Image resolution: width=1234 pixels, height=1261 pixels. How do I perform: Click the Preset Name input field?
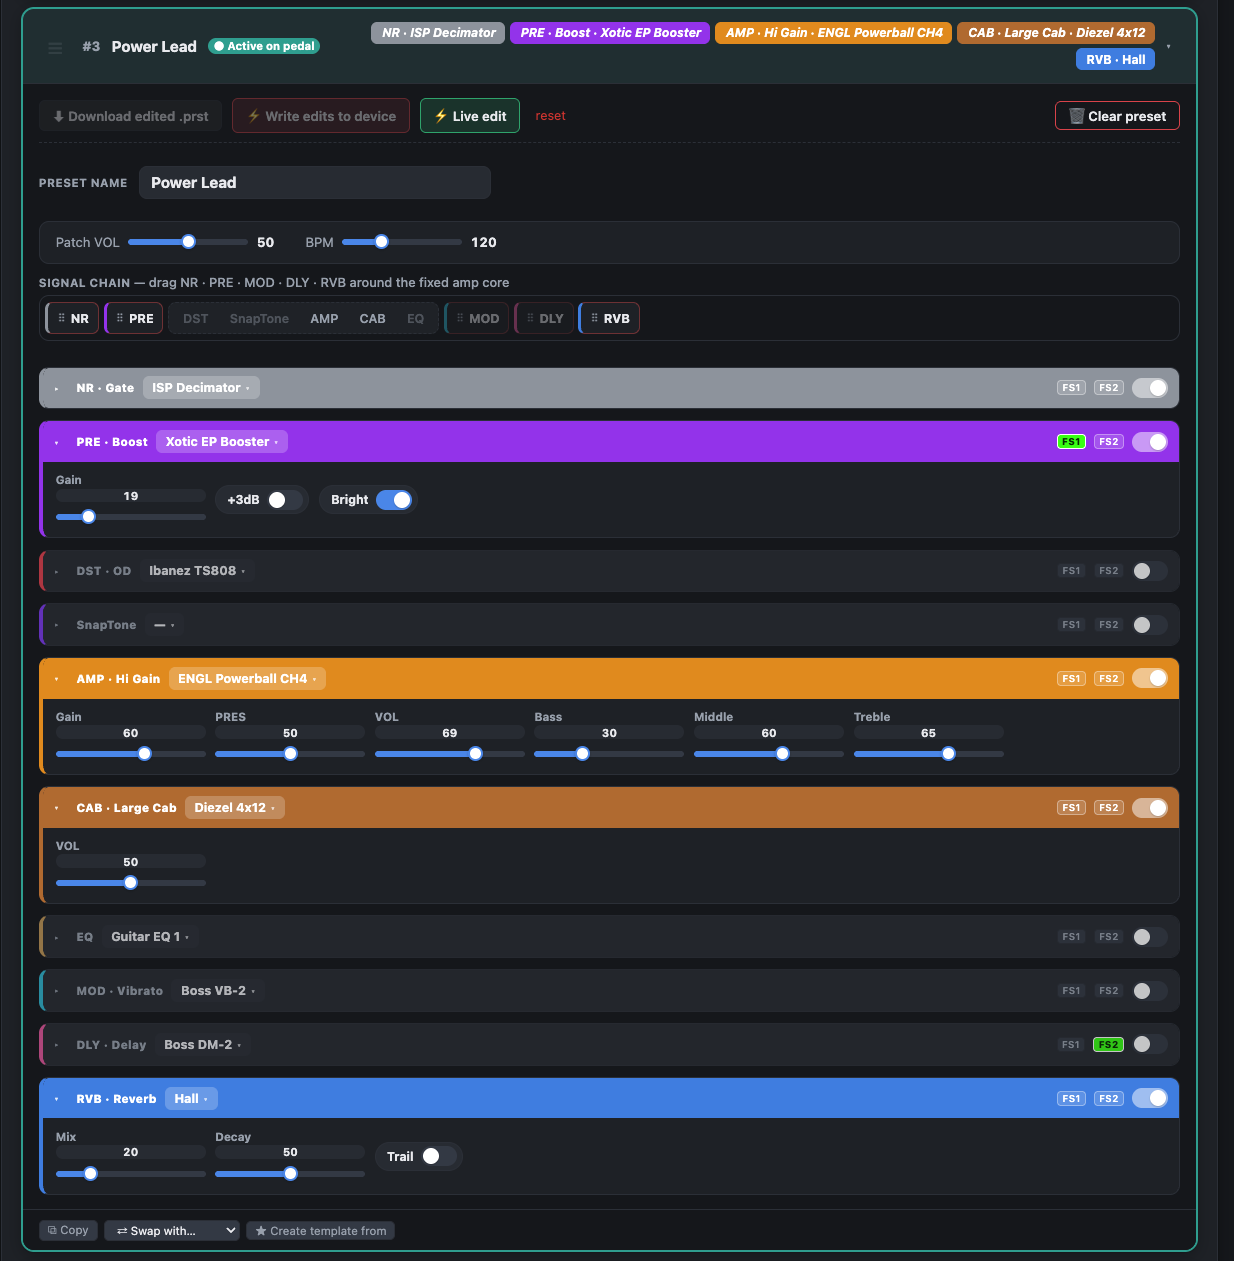(x=315, y=183)
